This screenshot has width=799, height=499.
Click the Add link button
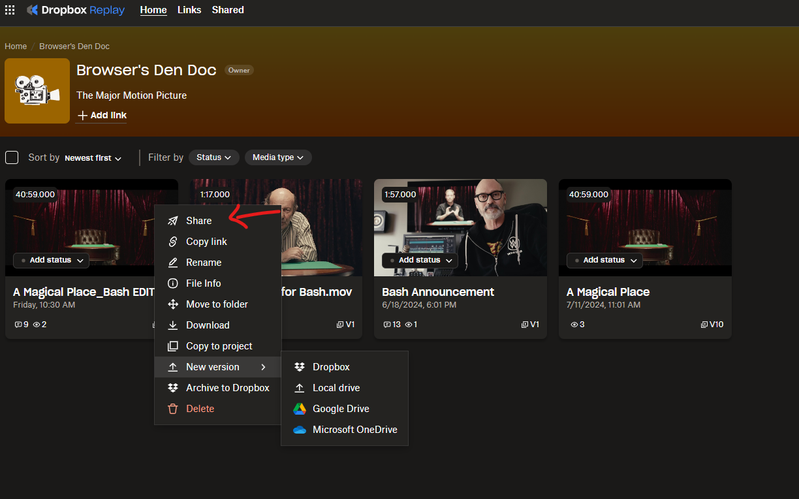point(102,116)
